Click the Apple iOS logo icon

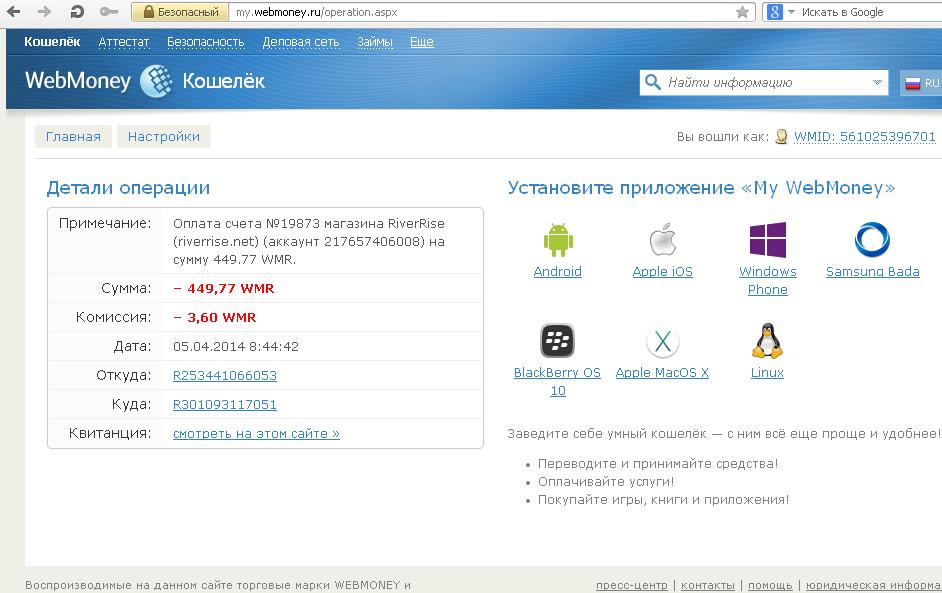tap(663, 240)
